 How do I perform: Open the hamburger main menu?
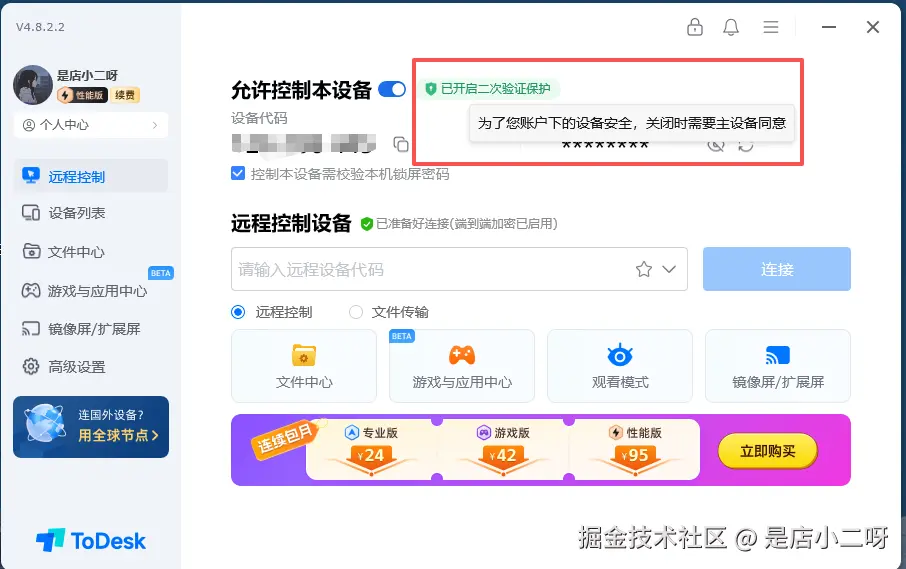771,27
